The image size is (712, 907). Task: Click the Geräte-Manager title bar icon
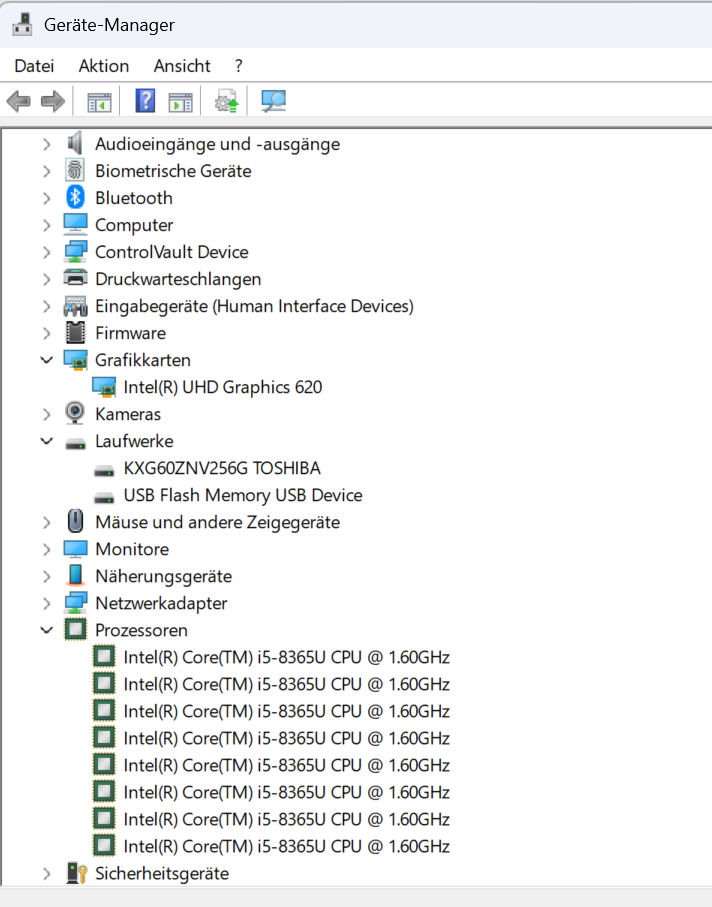[23, 25]
